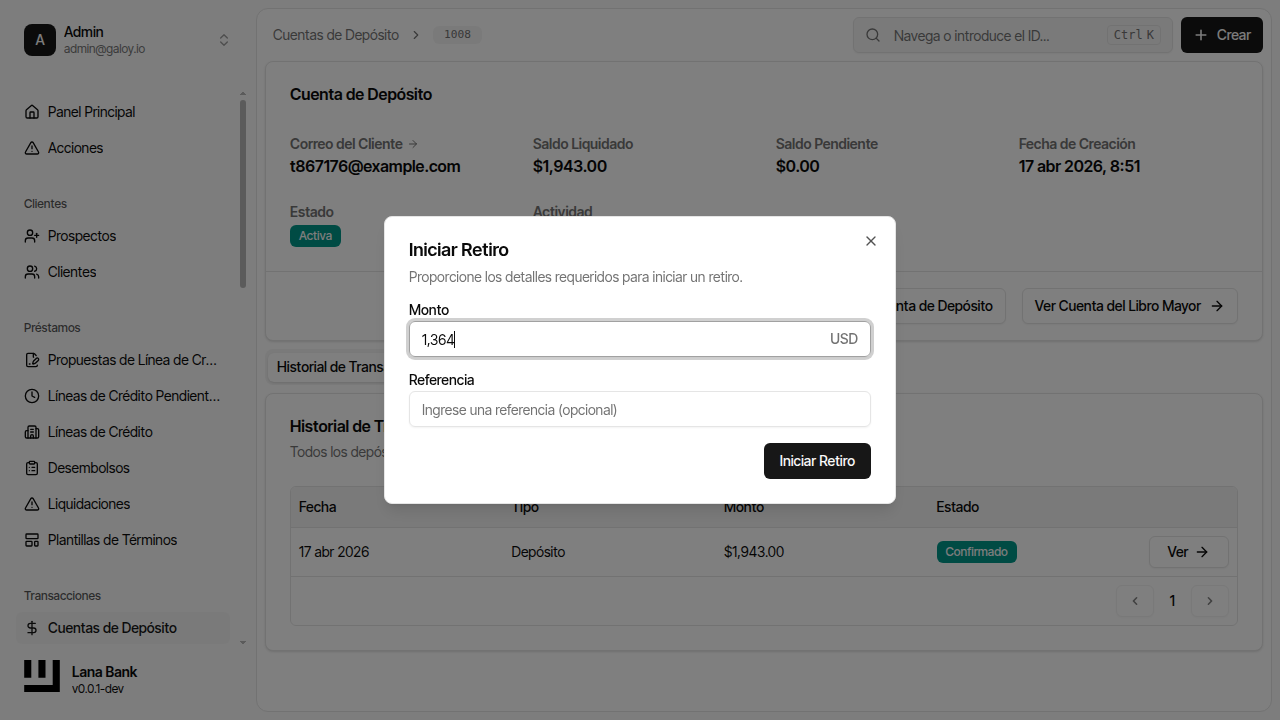The width and height of the screenshot is (1280, 720).
Task: Close the Iniciar Retiro dialog
Action: click(871, 241)
